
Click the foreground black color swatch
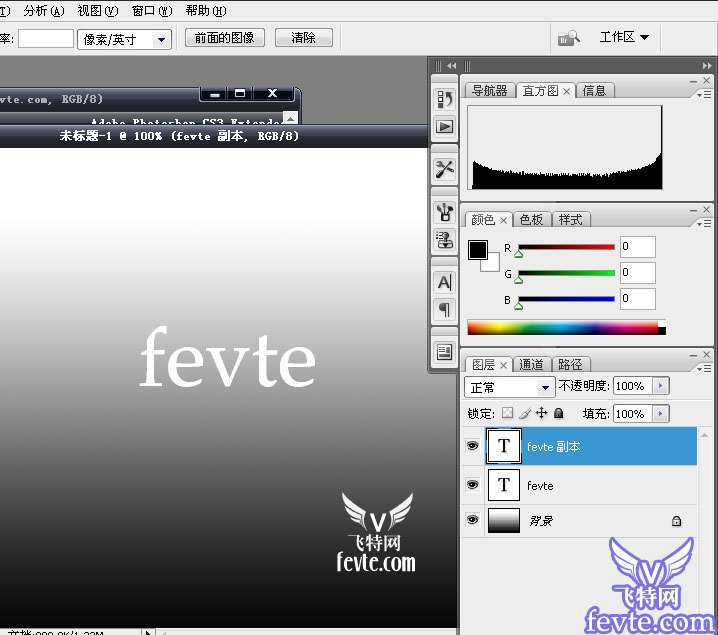tap(478, 250)
